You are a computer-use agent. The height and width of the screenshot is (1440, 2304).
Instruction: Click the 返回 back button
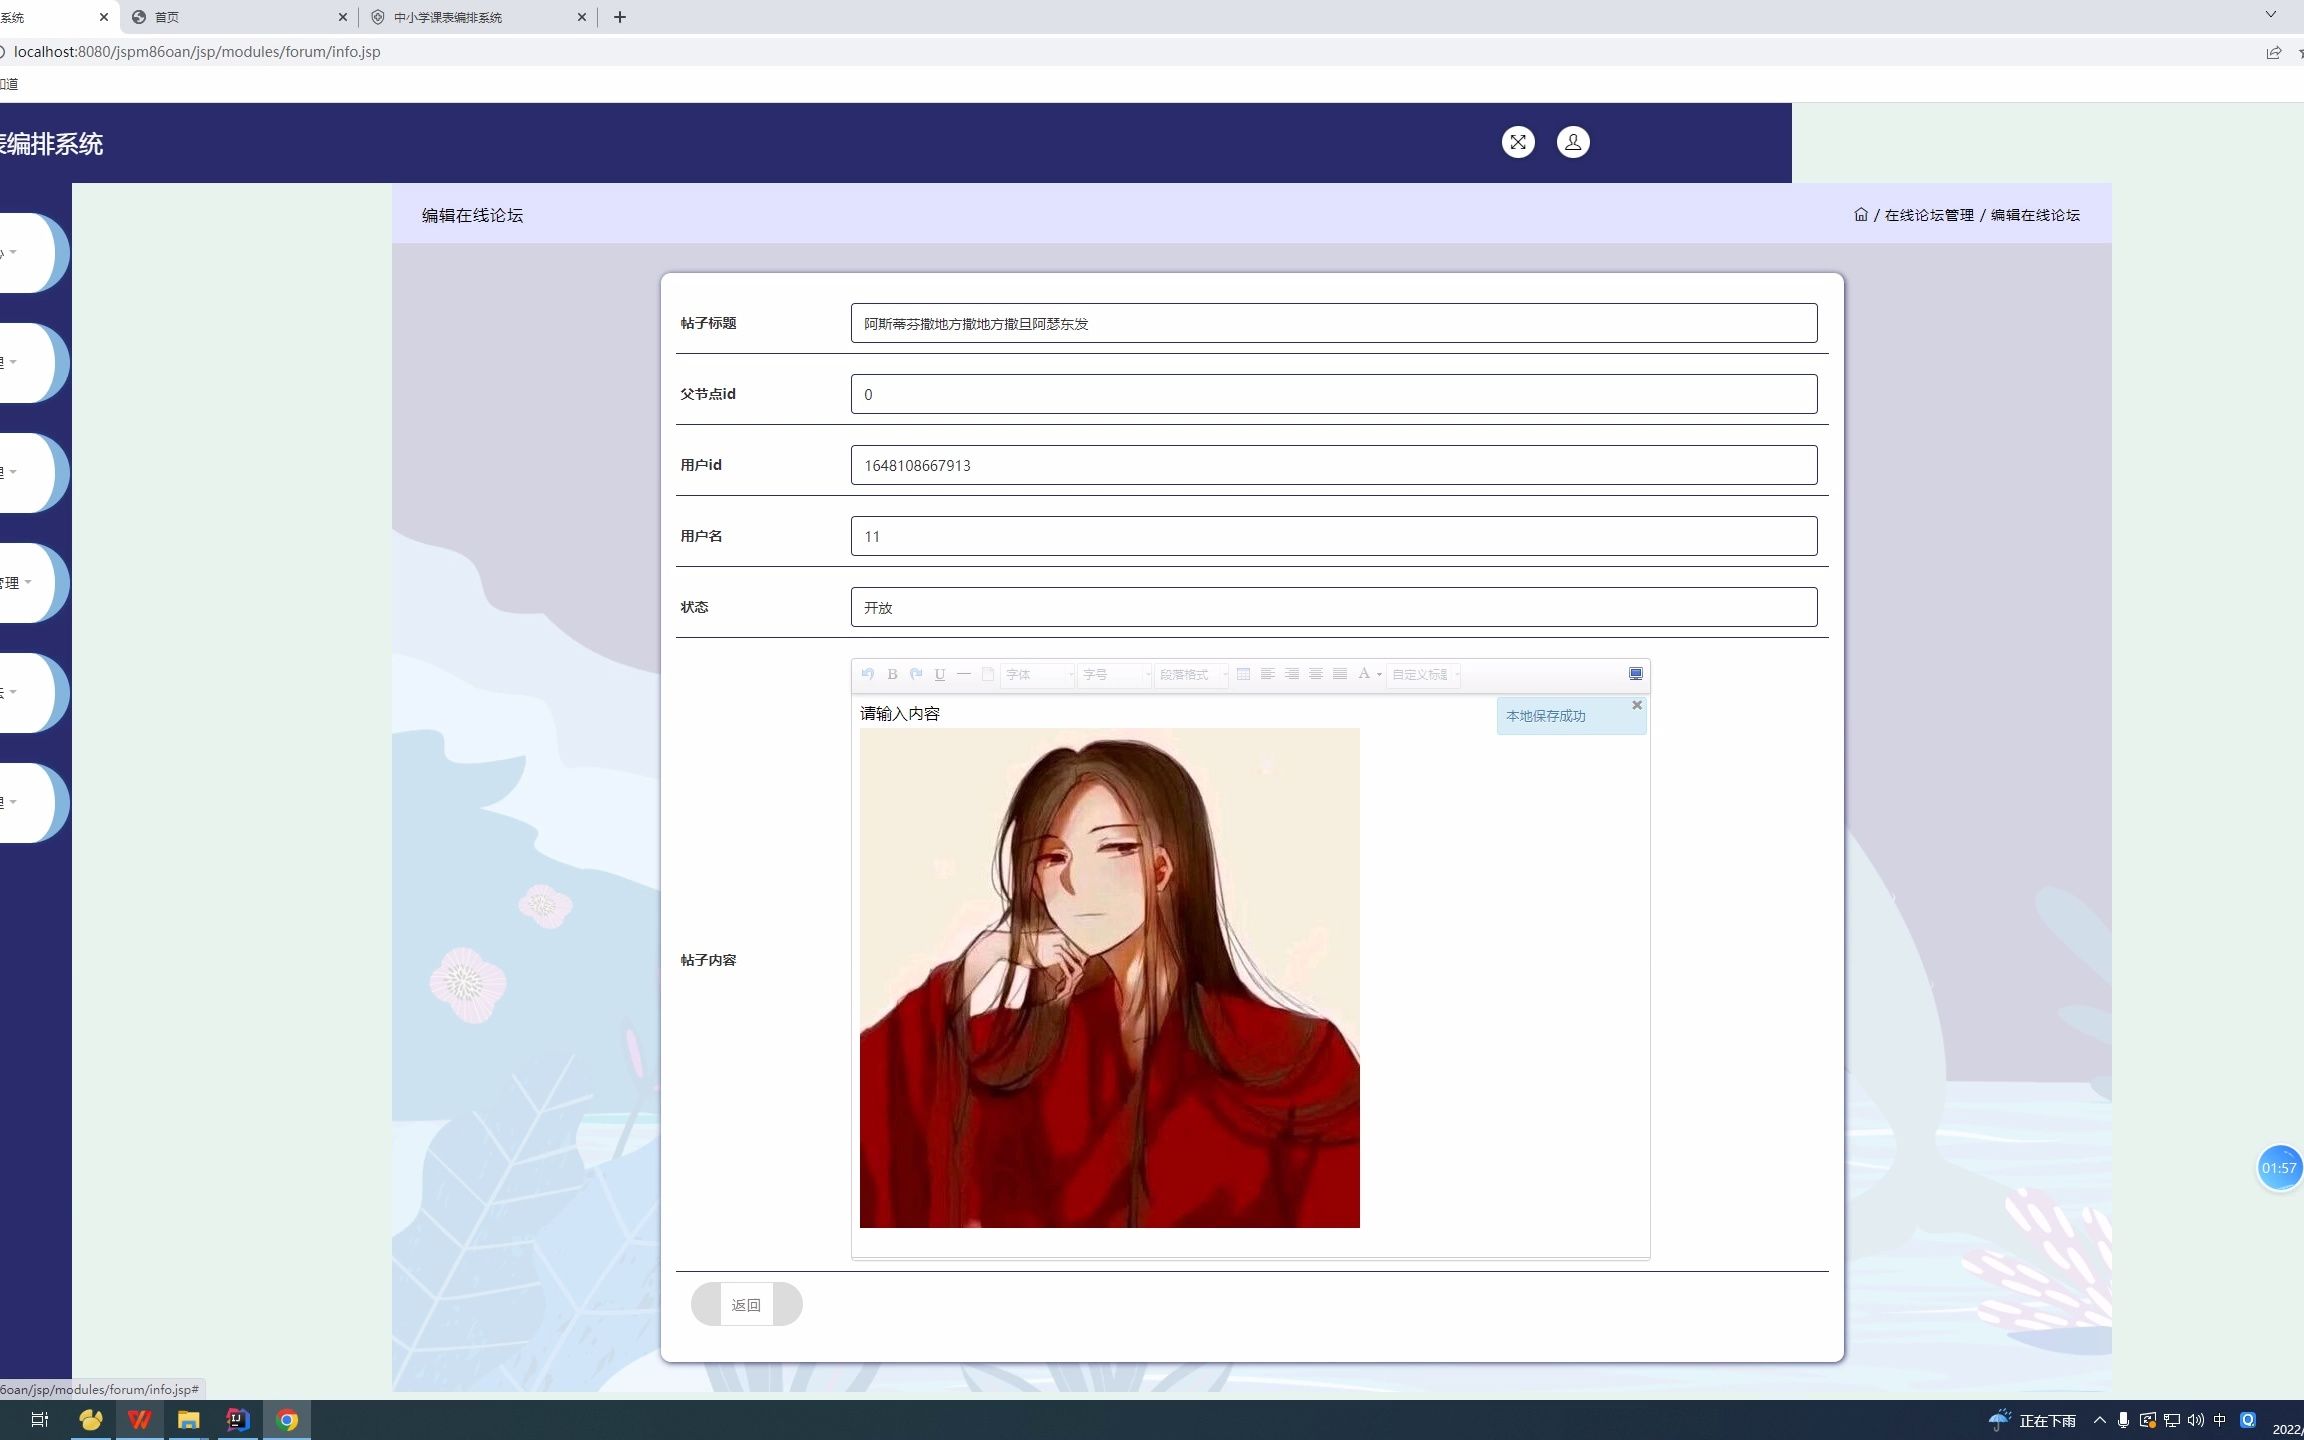(746, 1304)
